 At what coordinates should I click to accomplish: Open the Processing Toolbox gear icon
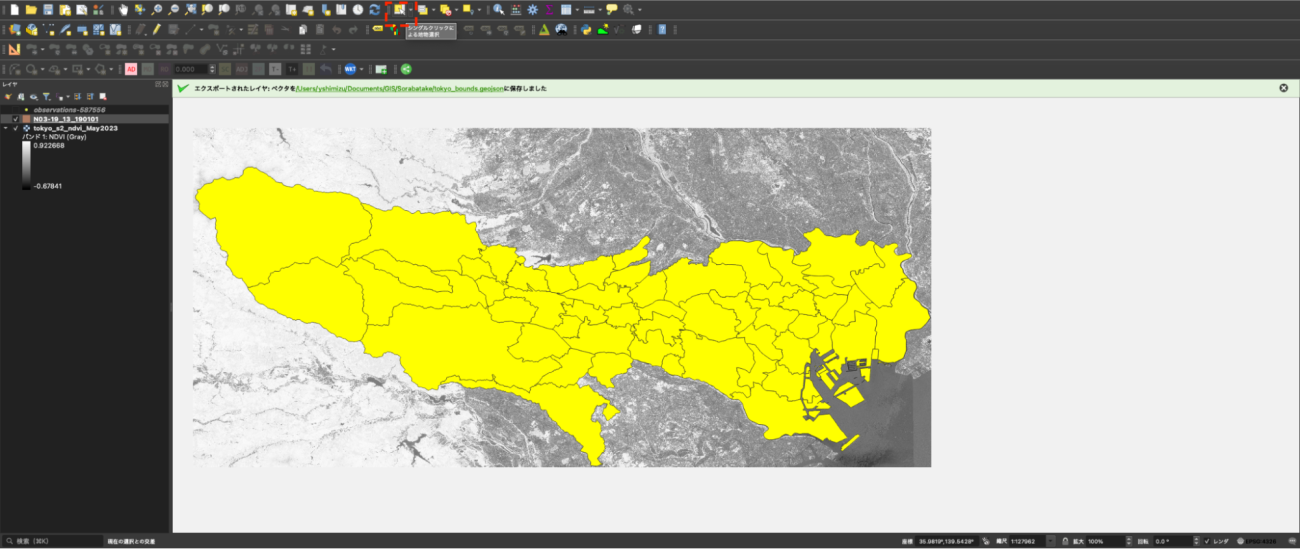[532, 9]
